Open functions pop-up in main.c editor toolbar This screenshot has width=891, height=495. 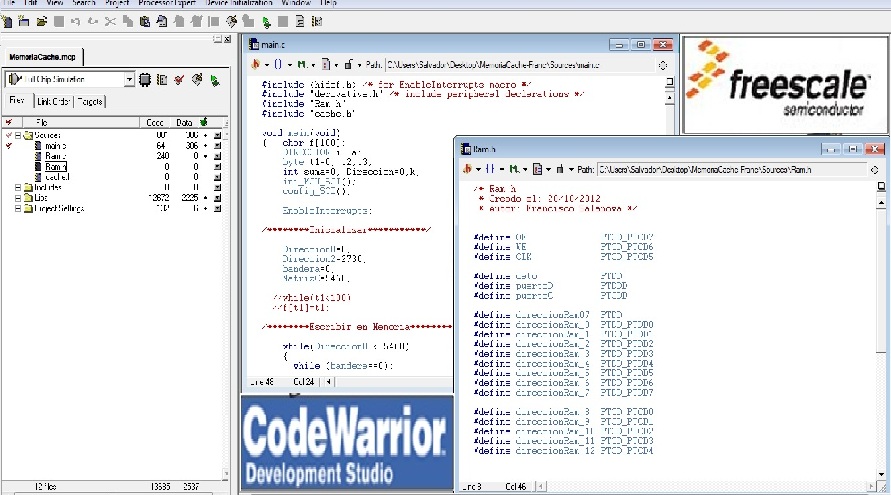tap(278, 64)
